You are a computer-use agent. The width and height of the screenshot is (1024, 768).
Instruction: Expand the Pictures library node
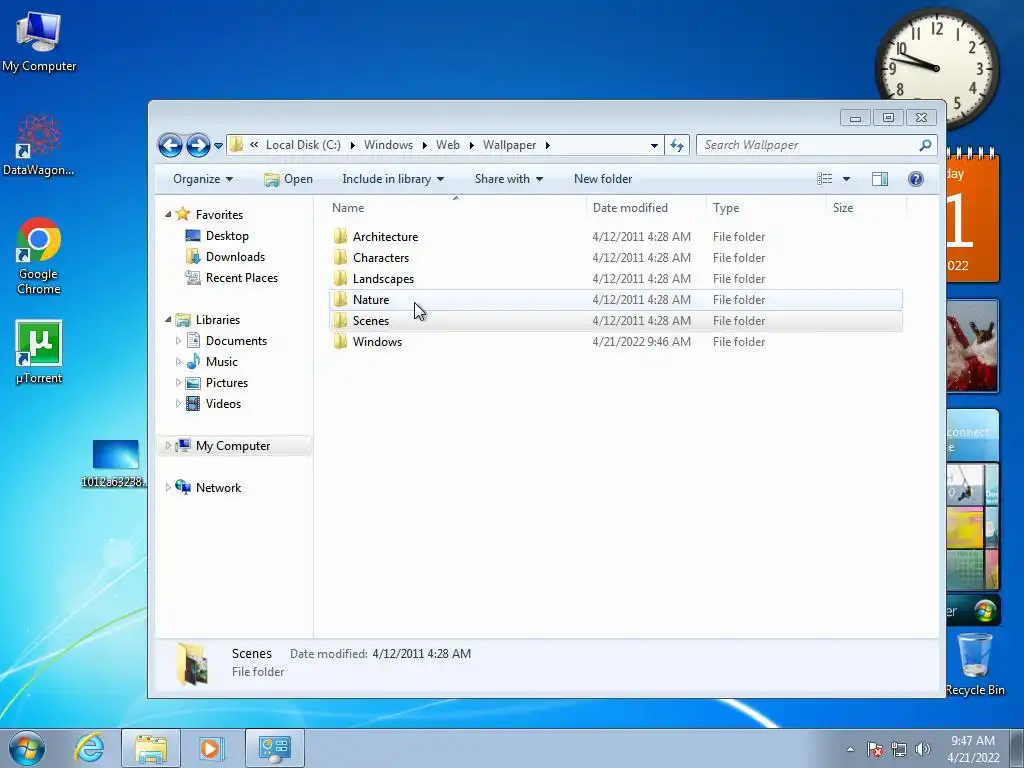[x=178, y=383]
